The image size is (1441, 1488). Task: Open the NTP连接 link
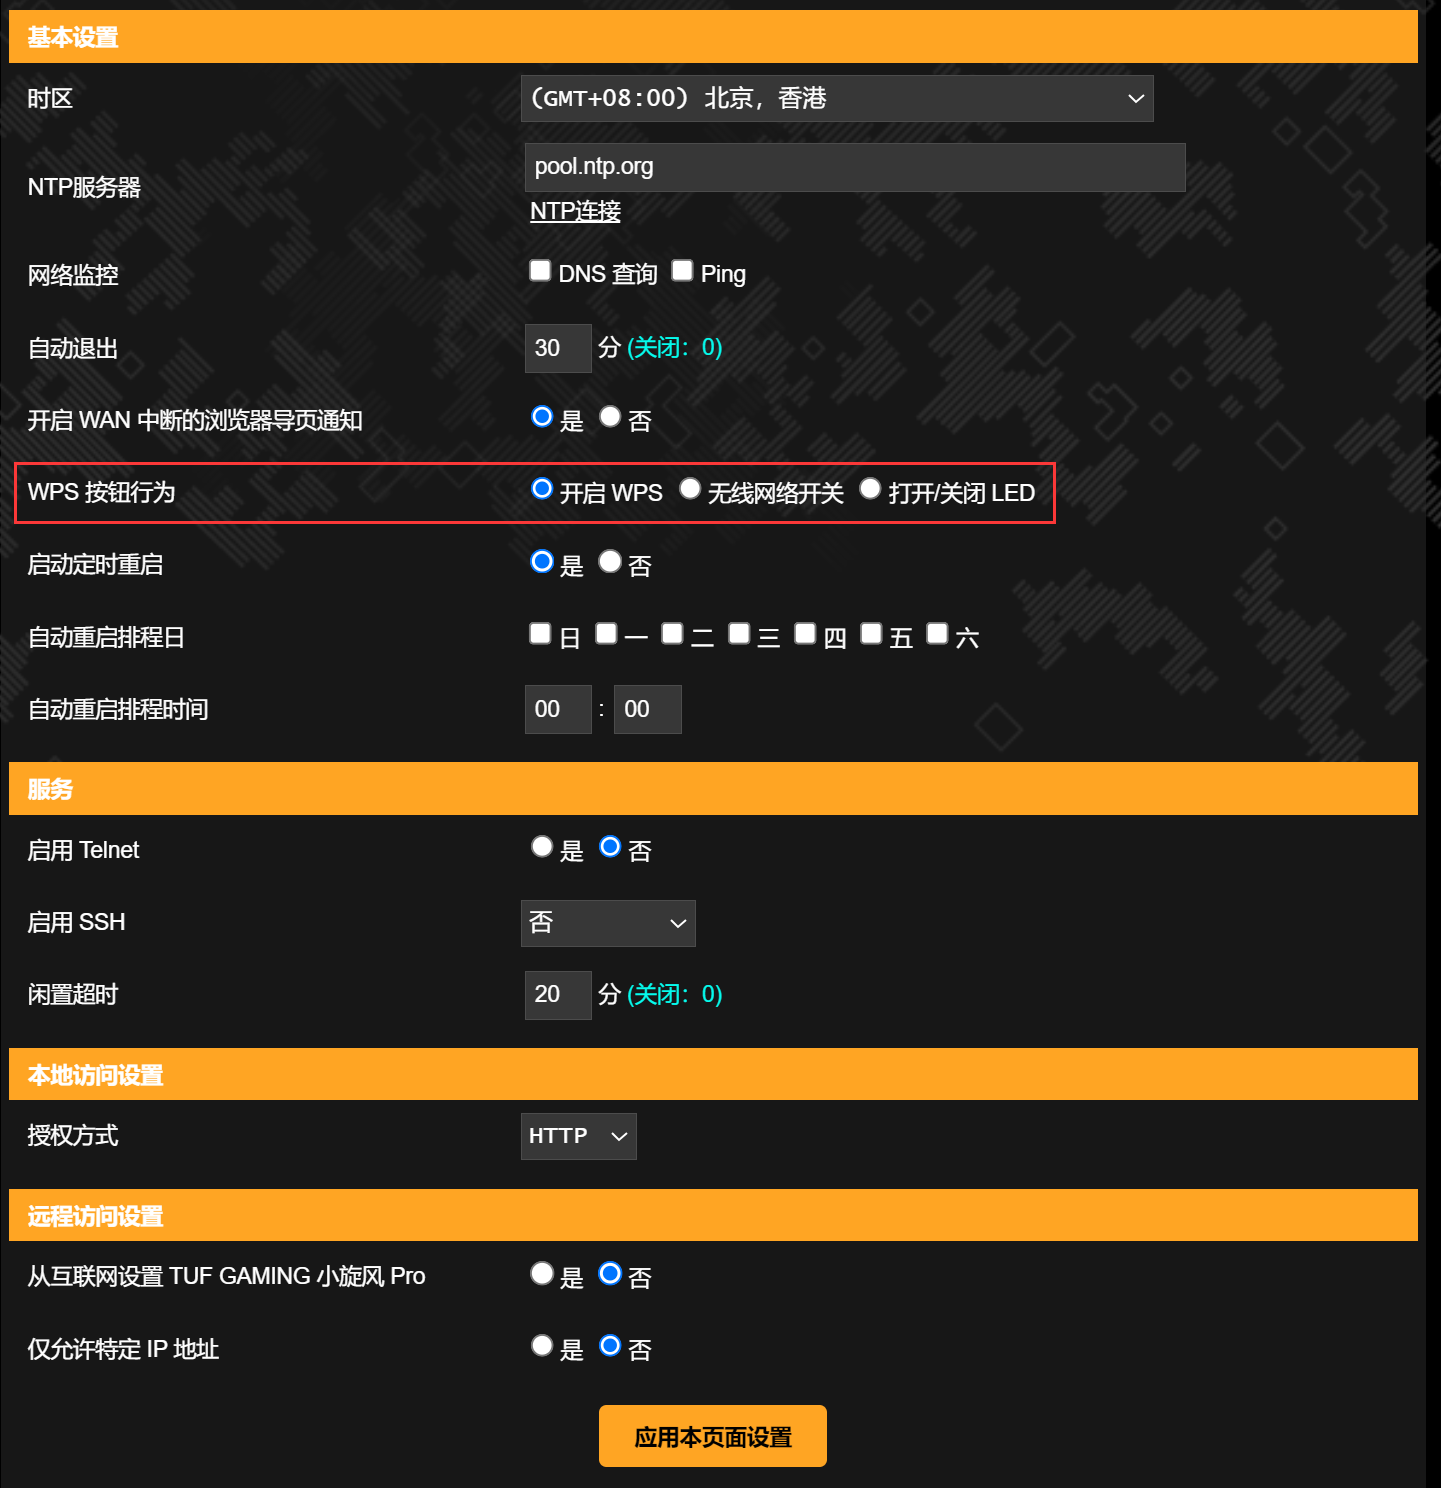[x=575, y=211]
